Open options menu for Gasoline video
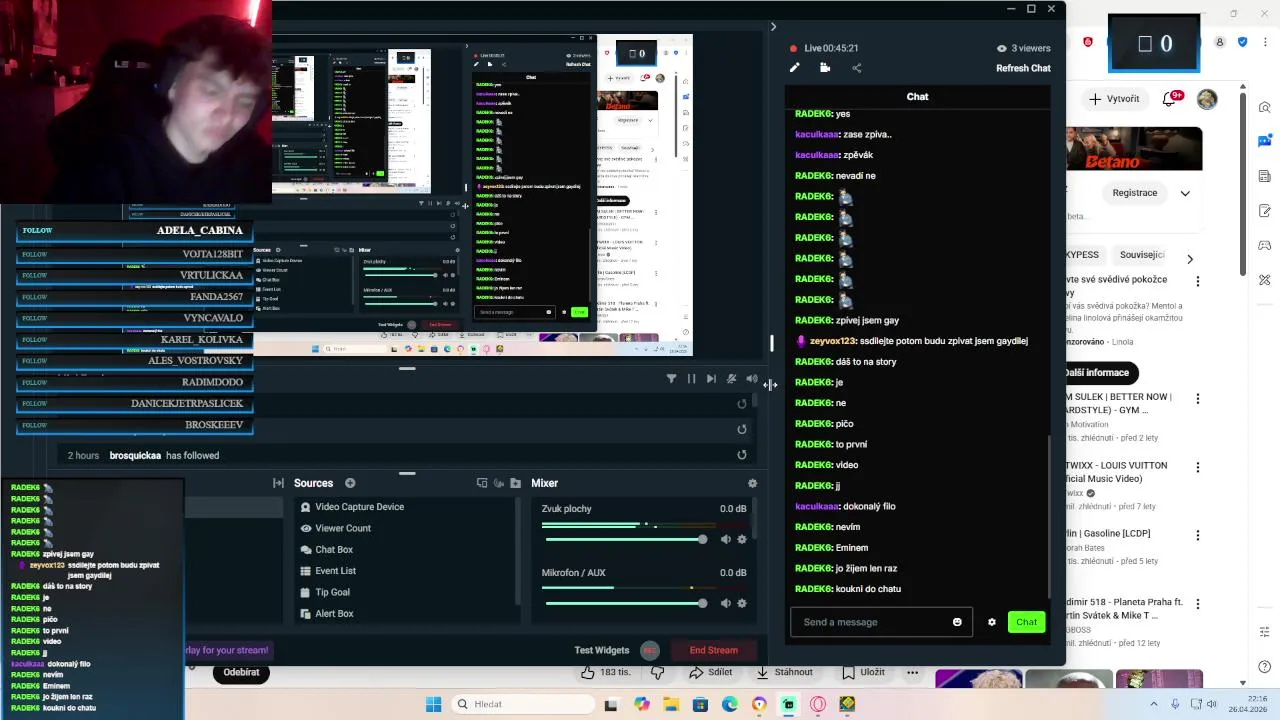Image resolution: width=1280 pixels, height=720 pixels. point(1197,536)
